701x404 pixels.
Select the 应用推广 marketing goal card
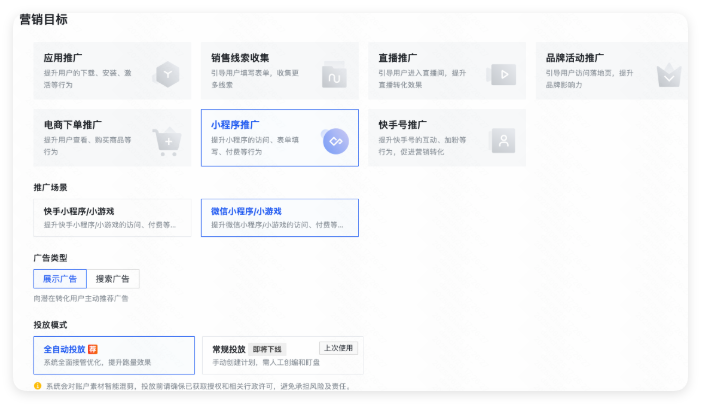(112, 71)
